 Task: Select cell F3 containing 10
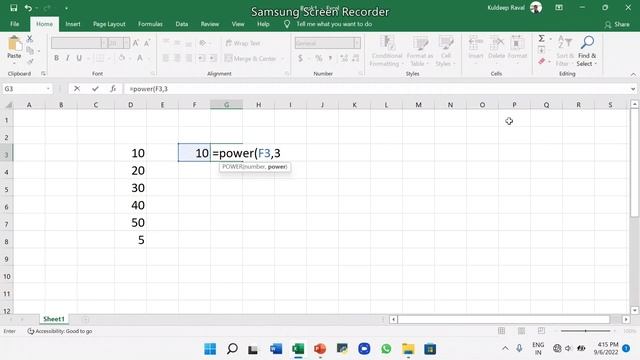194,153
